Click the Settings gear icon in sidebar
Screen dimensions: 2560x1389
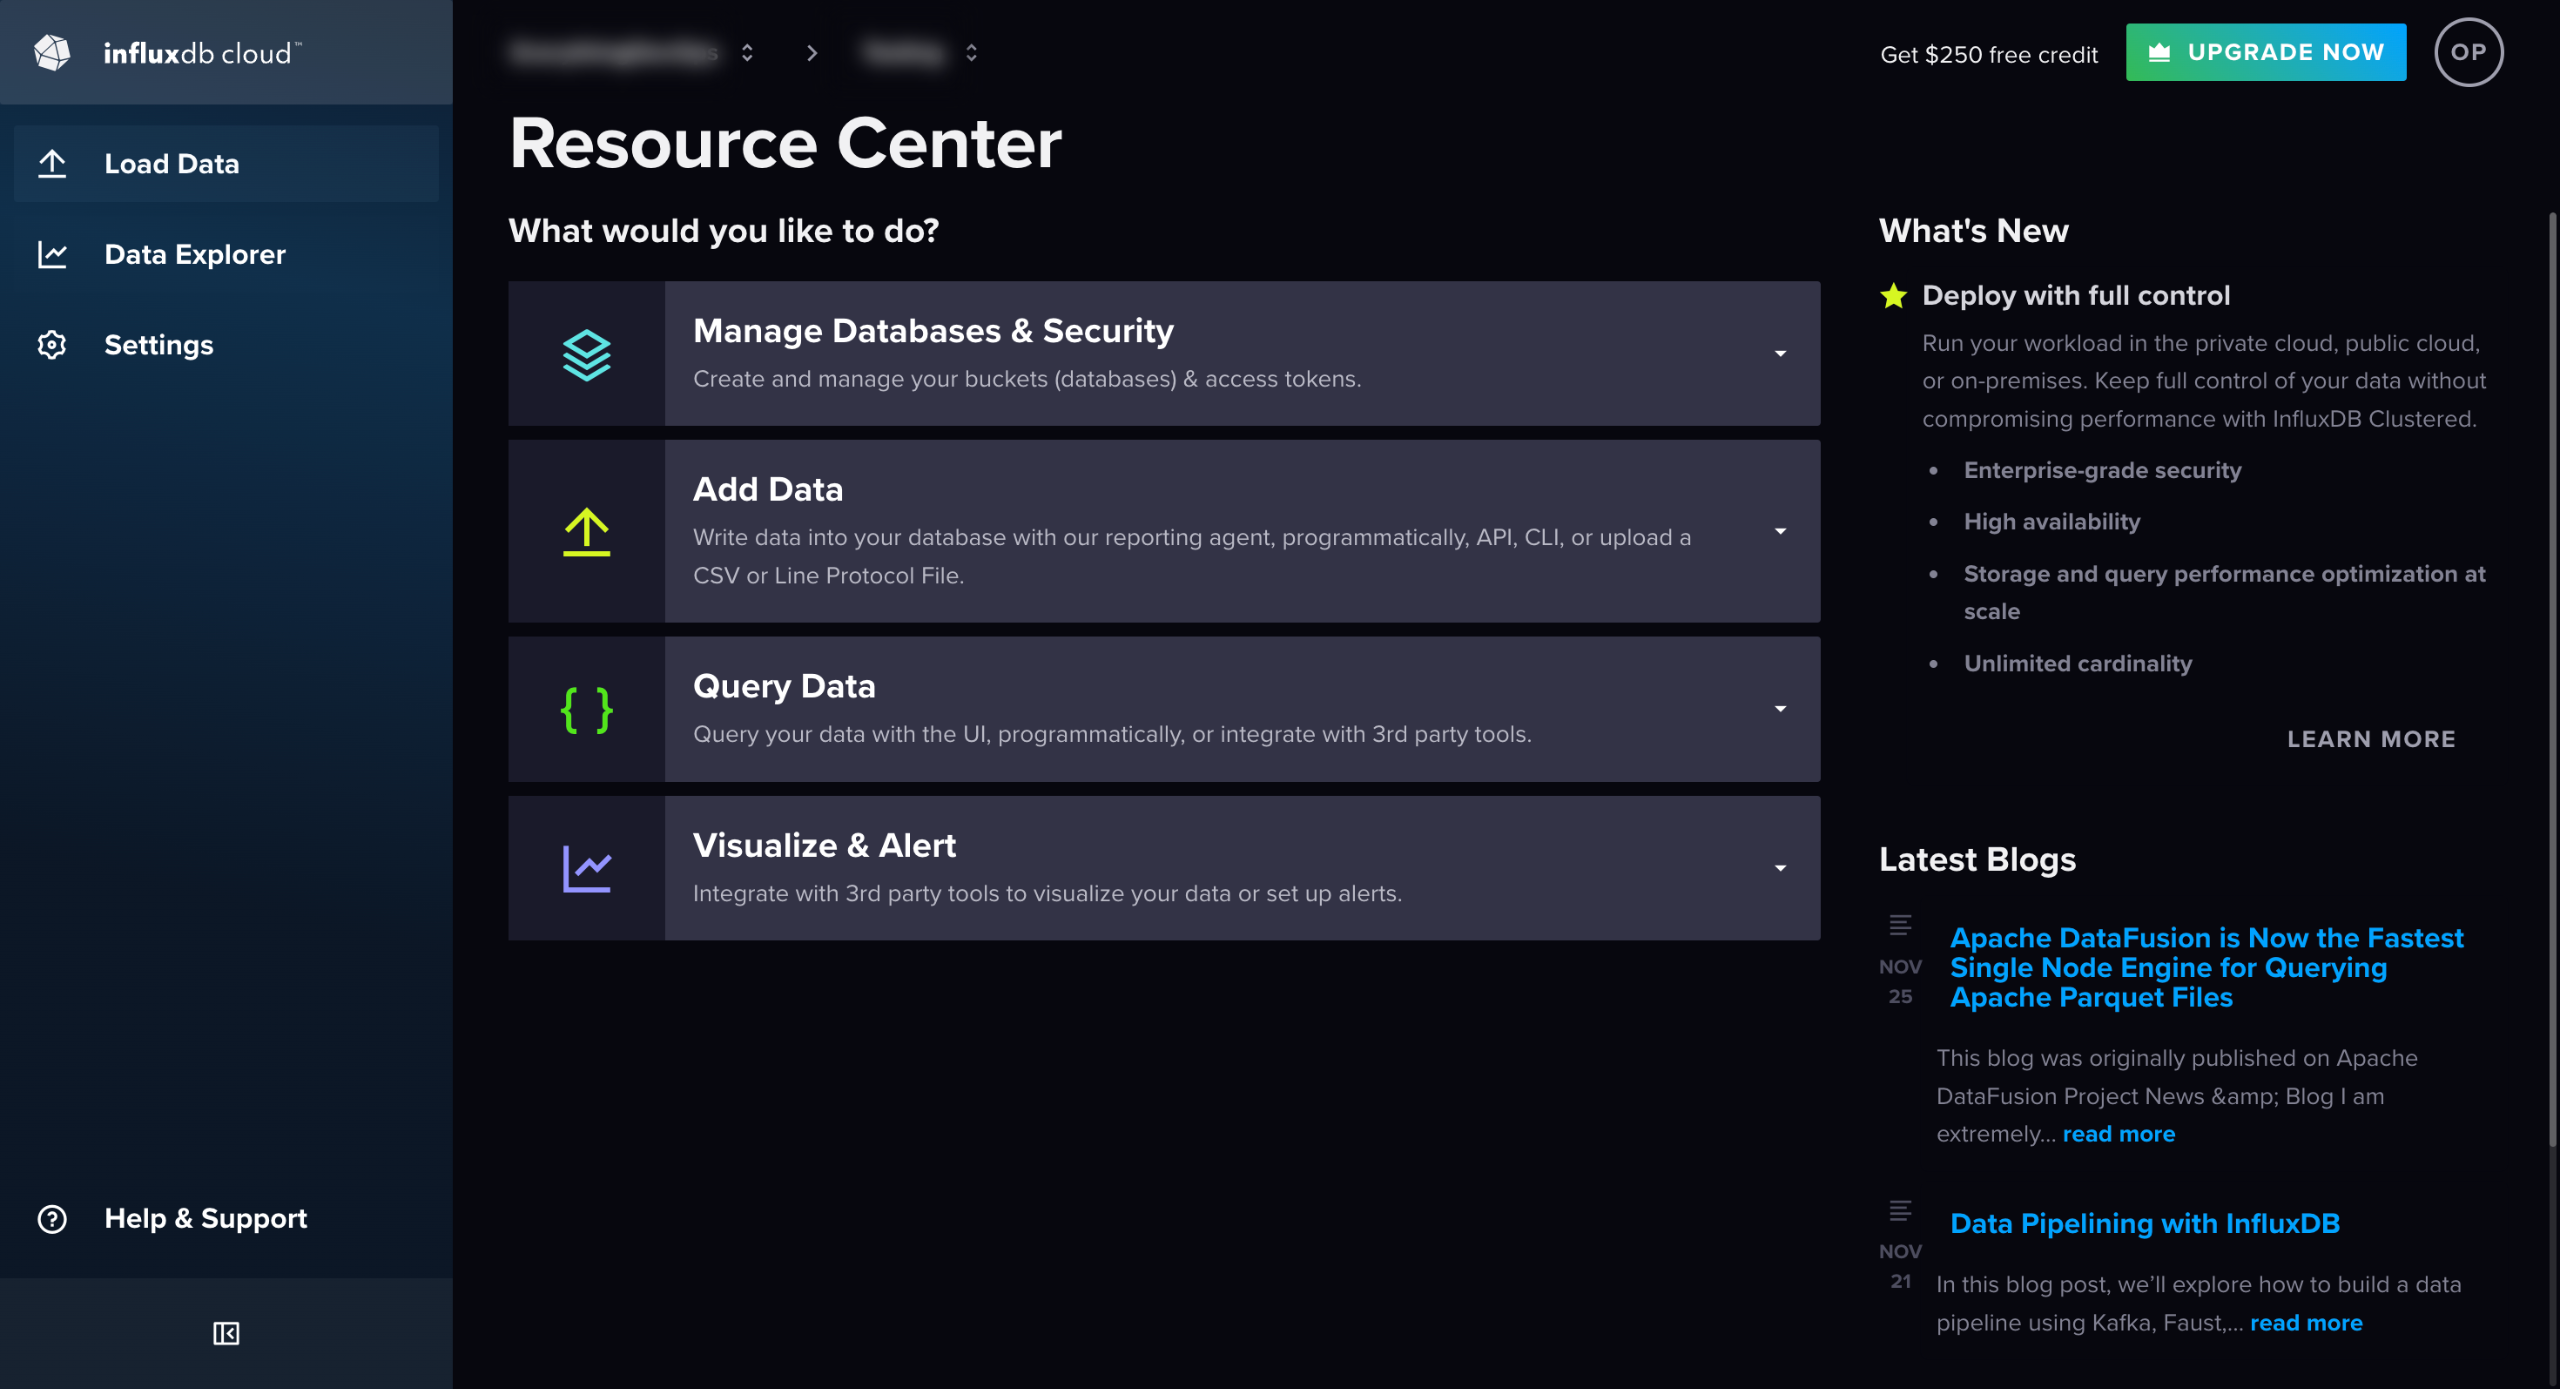52,345
